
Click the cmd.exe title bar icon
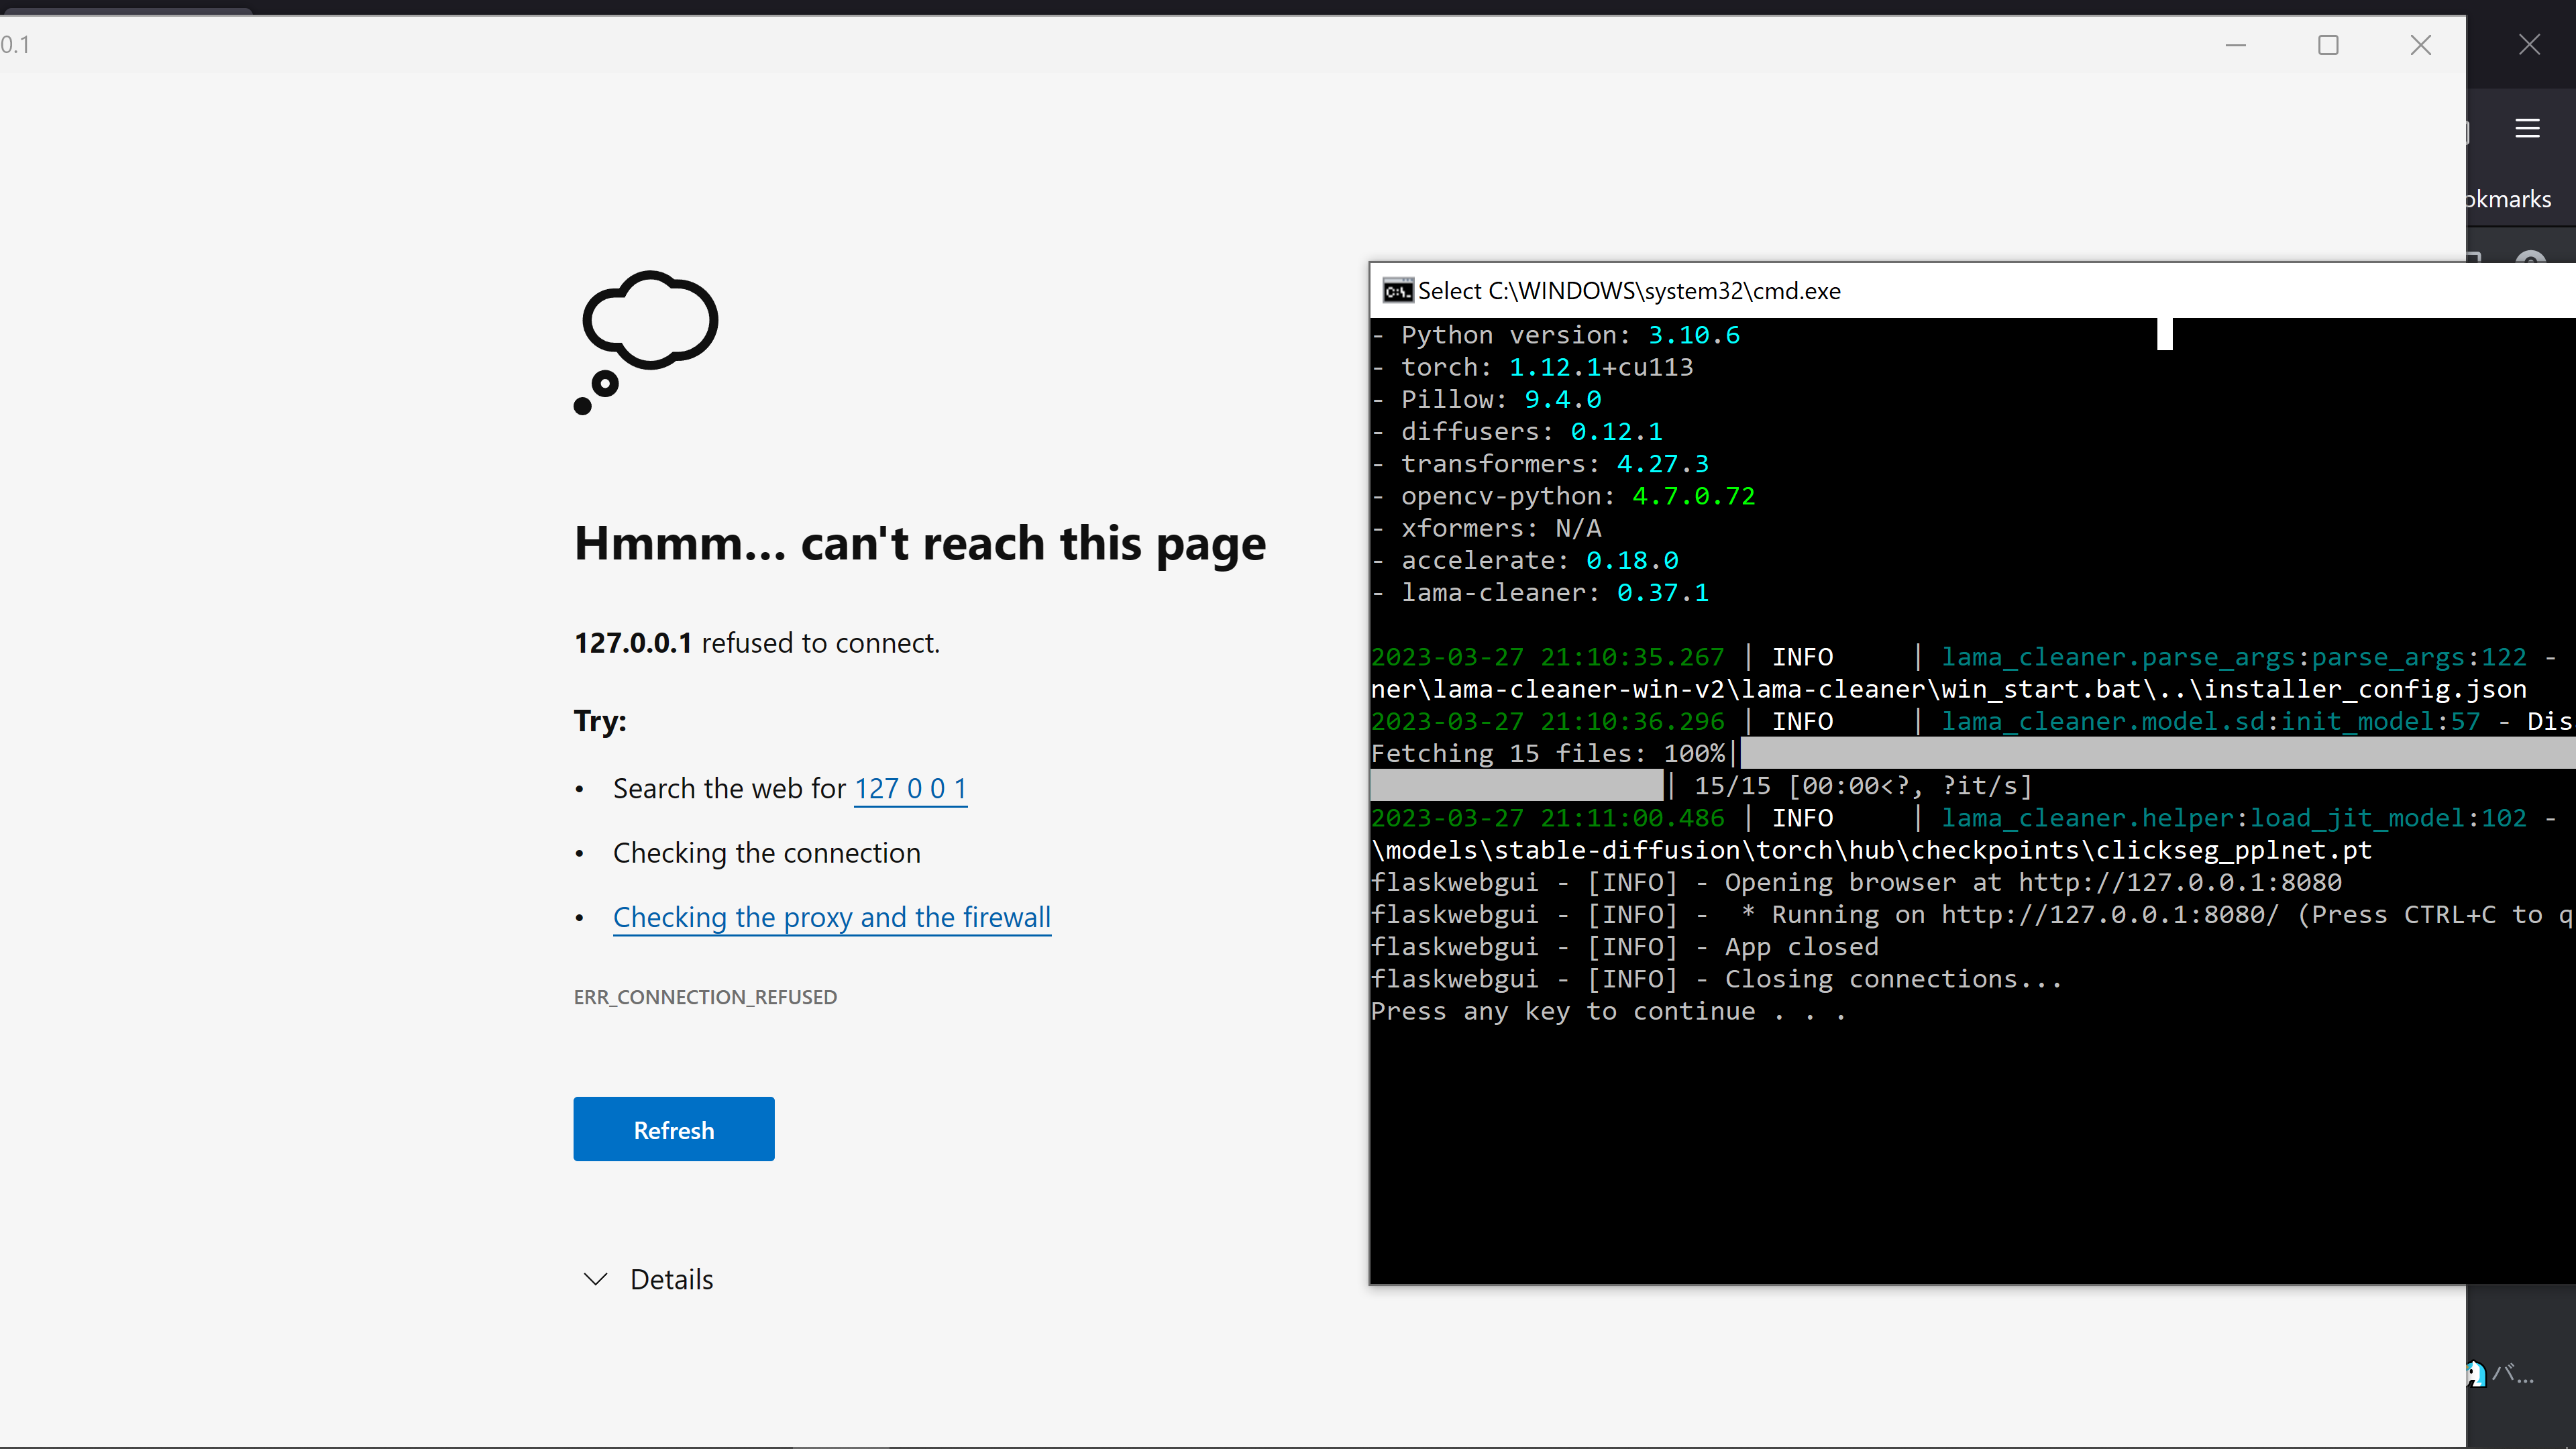[x=1397, y=290]
